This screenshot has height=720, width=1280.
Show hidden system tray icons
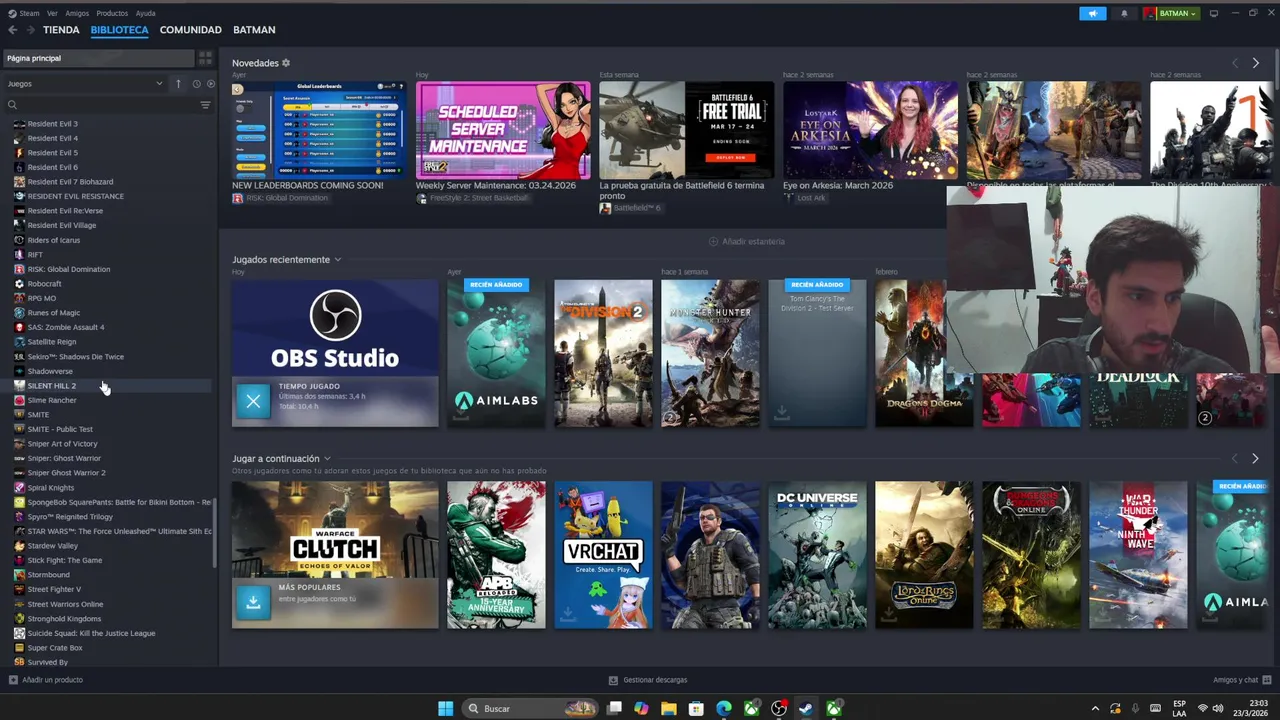pyautogui.click(x=1095, y=708)
